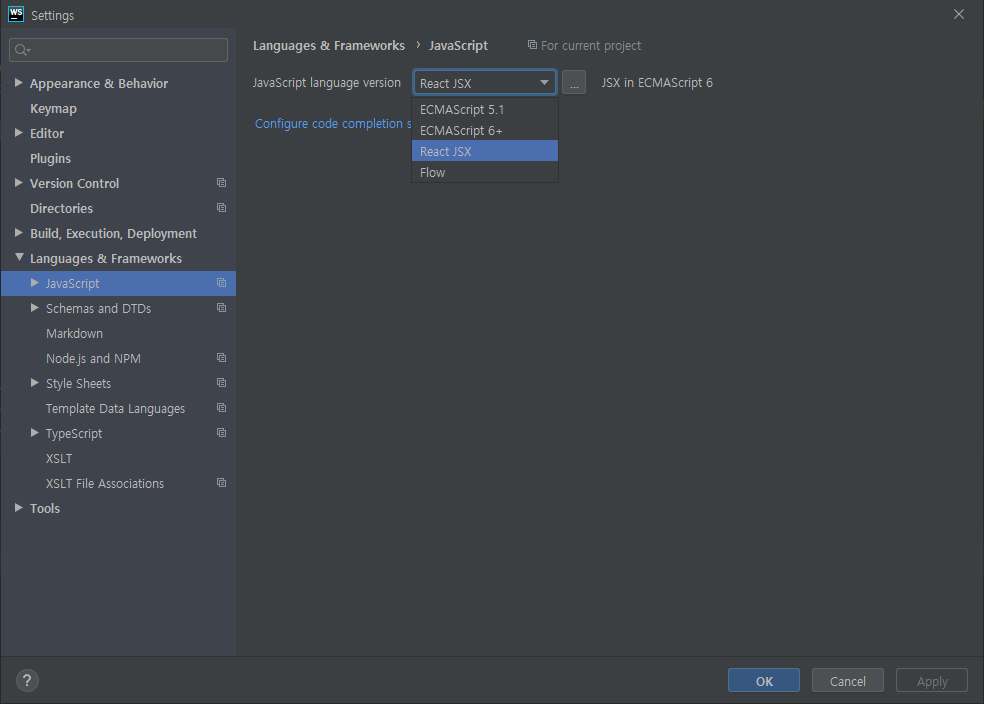Select XSLT in the settings tree
The height and width of the screenshot is (704, 984).
click(x=59, y=458)
